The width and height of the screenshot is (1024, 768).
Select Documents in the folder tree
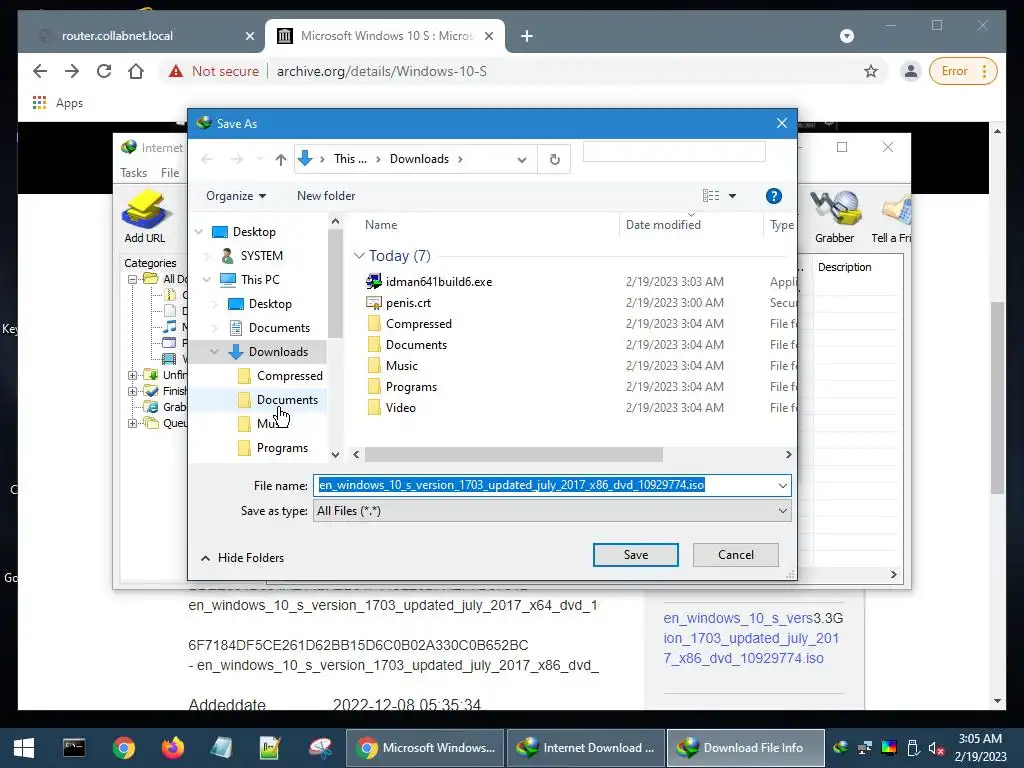click(279, 328)
